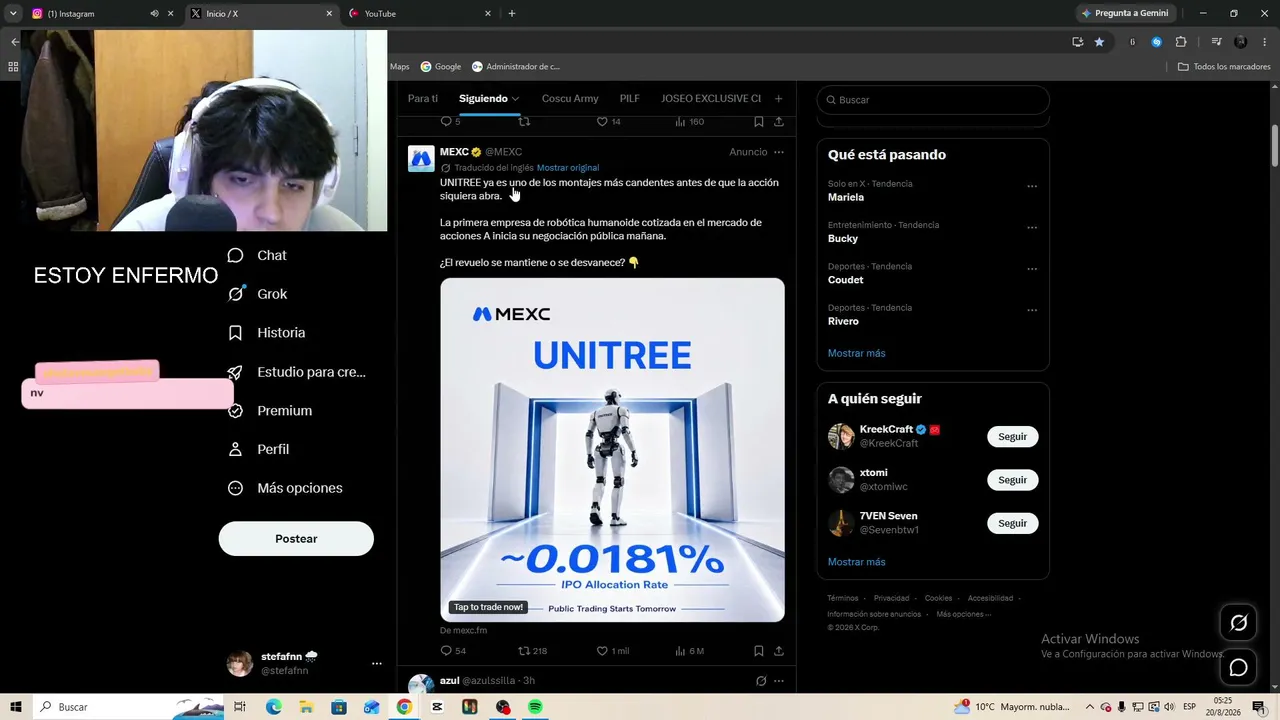Image resolution: width=1280 pixels, height=720 pixels.
Task: Open the Chrome profile avatar
Action: (1241, 42)
